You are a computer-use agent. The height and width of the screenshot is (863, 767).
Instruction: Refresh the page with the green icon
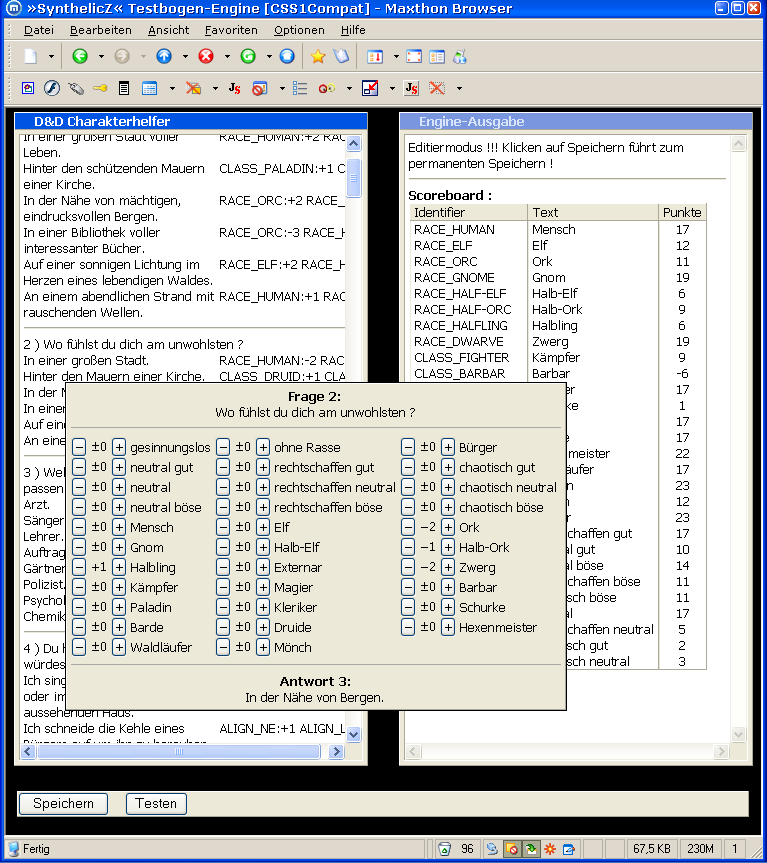(x=248, y=56)
